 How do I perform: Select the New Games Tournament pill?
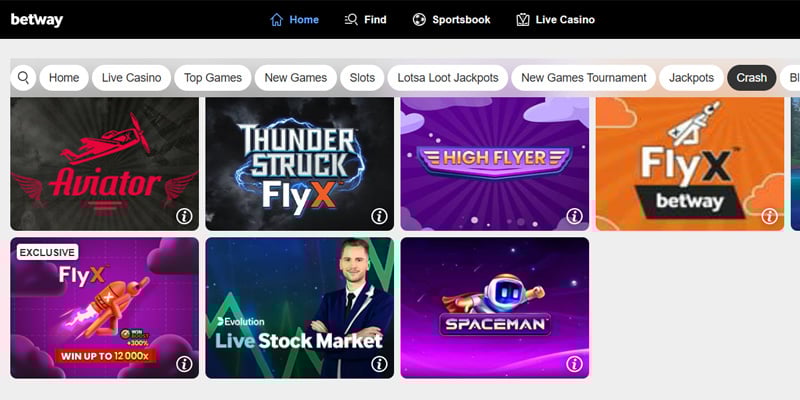coord(584,78)
